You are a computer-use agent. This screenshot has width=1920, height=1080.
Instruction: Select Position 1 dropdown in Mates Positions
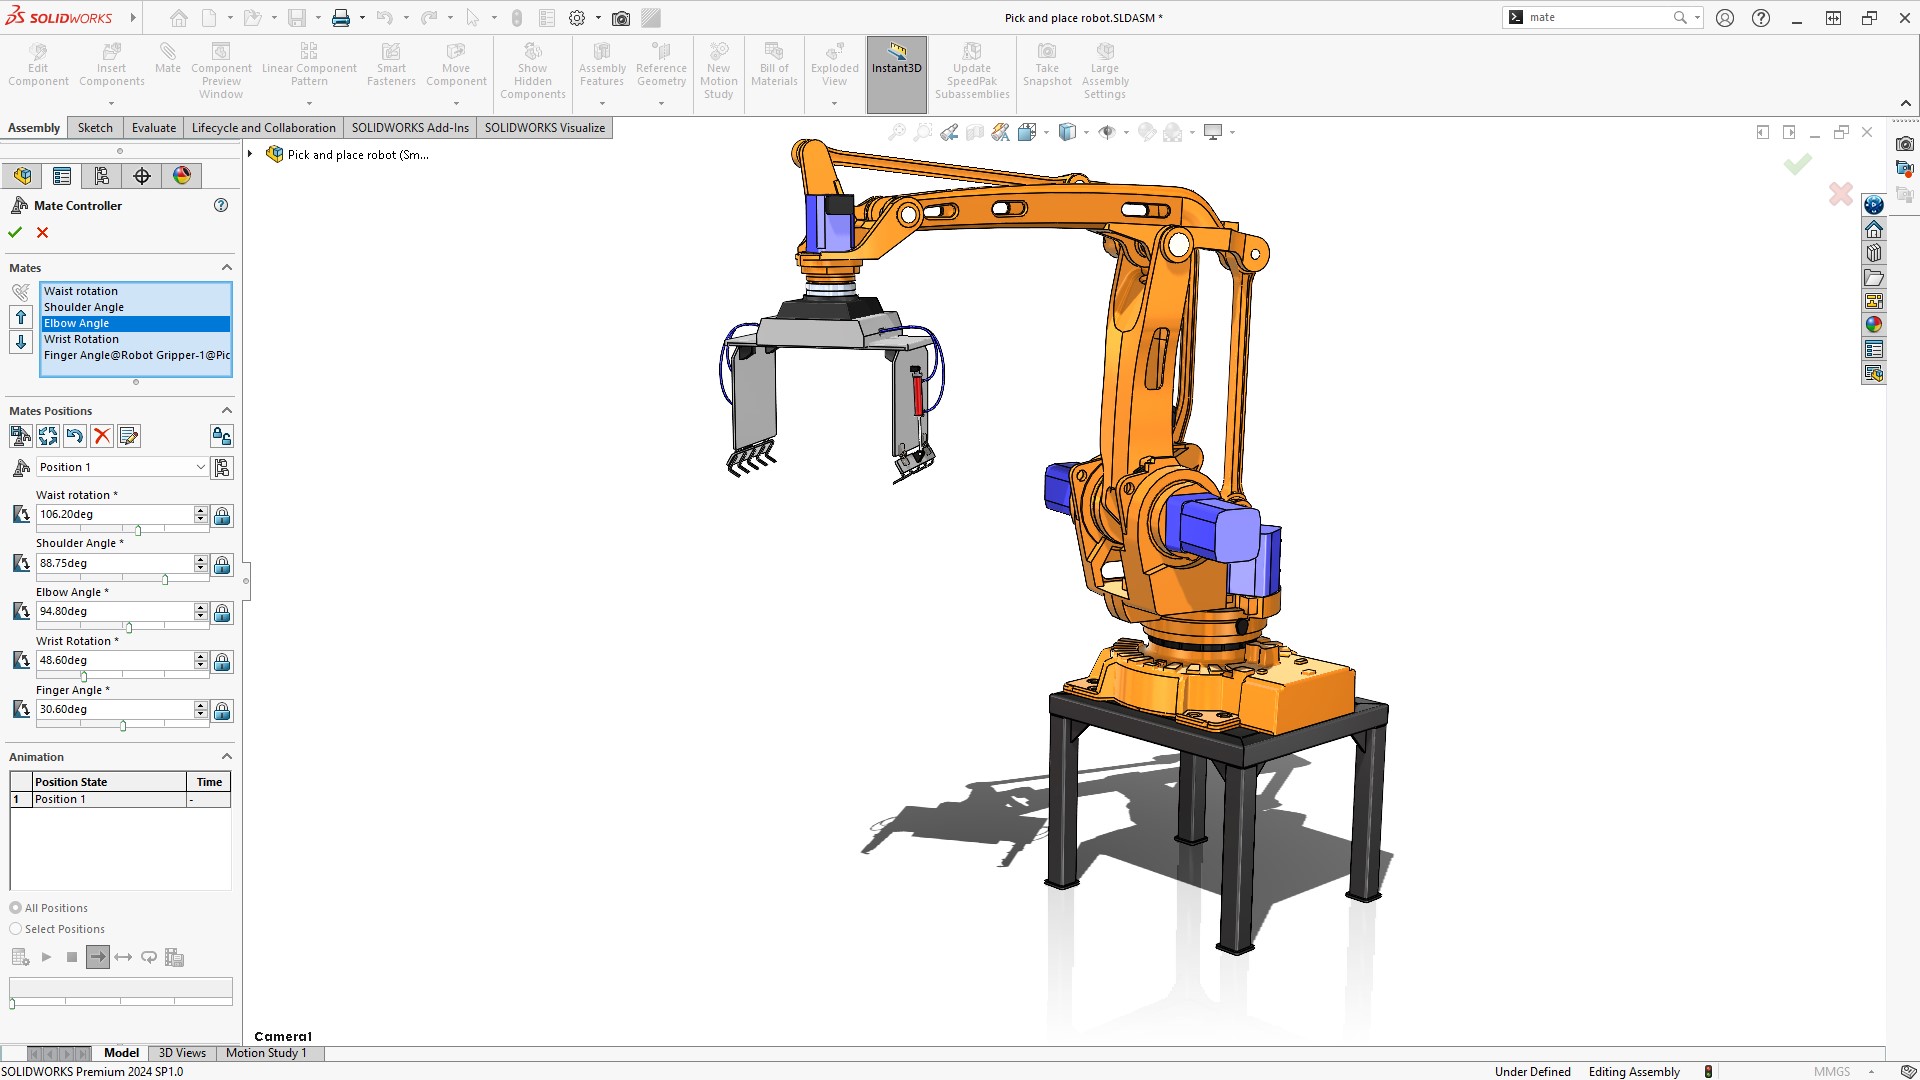pos(117,467)
